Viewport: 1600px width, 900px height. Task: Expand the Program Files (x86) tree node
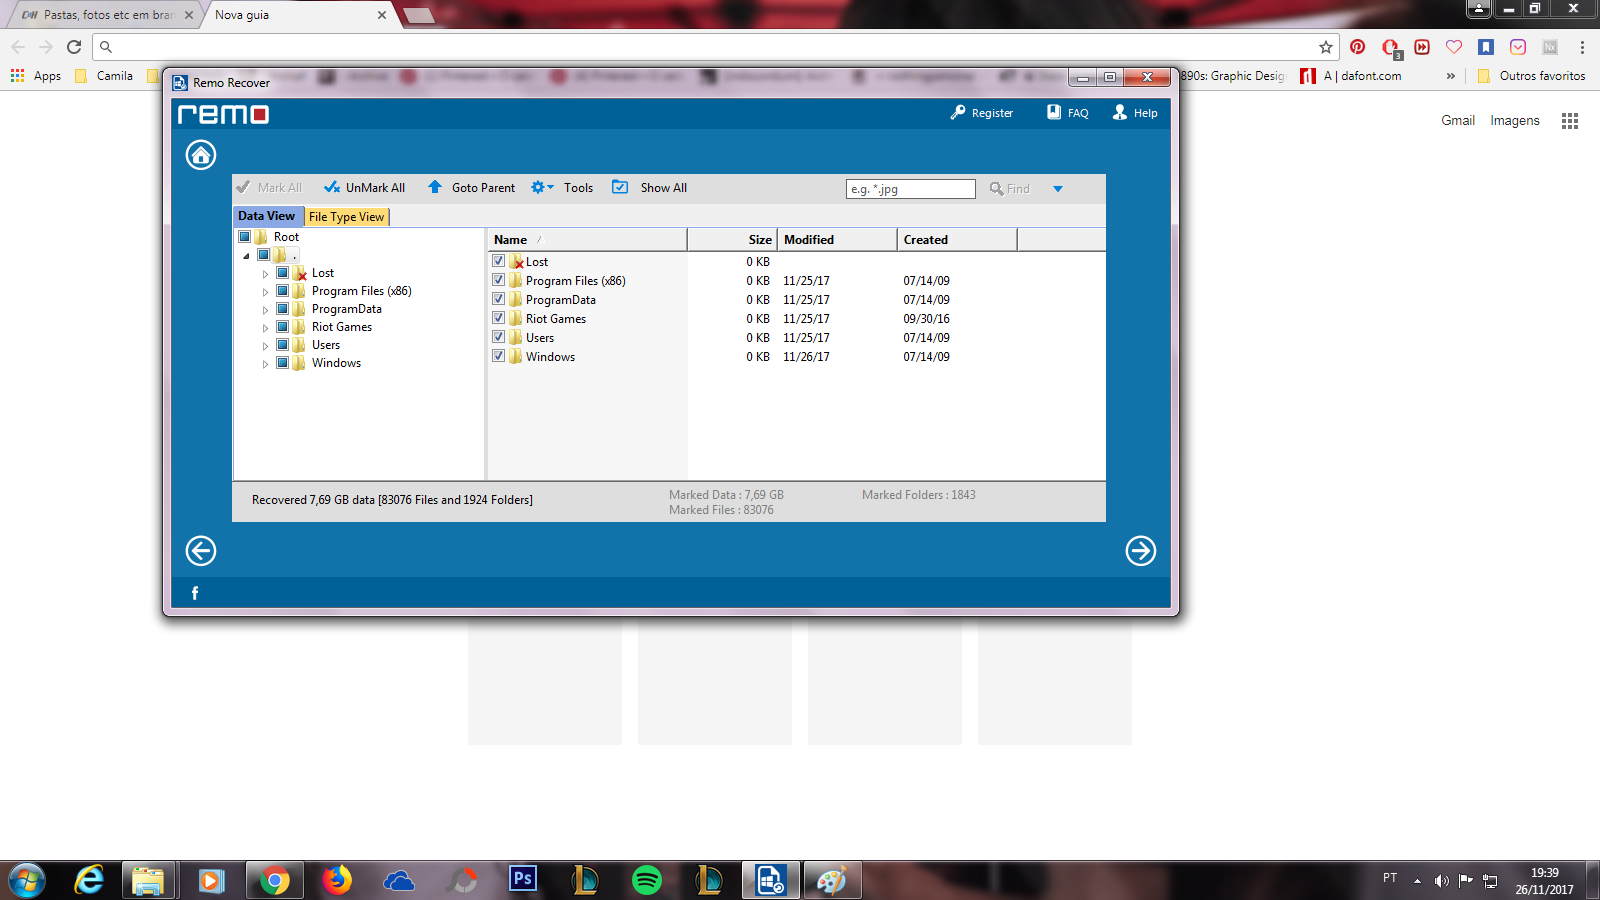[265, 292]
